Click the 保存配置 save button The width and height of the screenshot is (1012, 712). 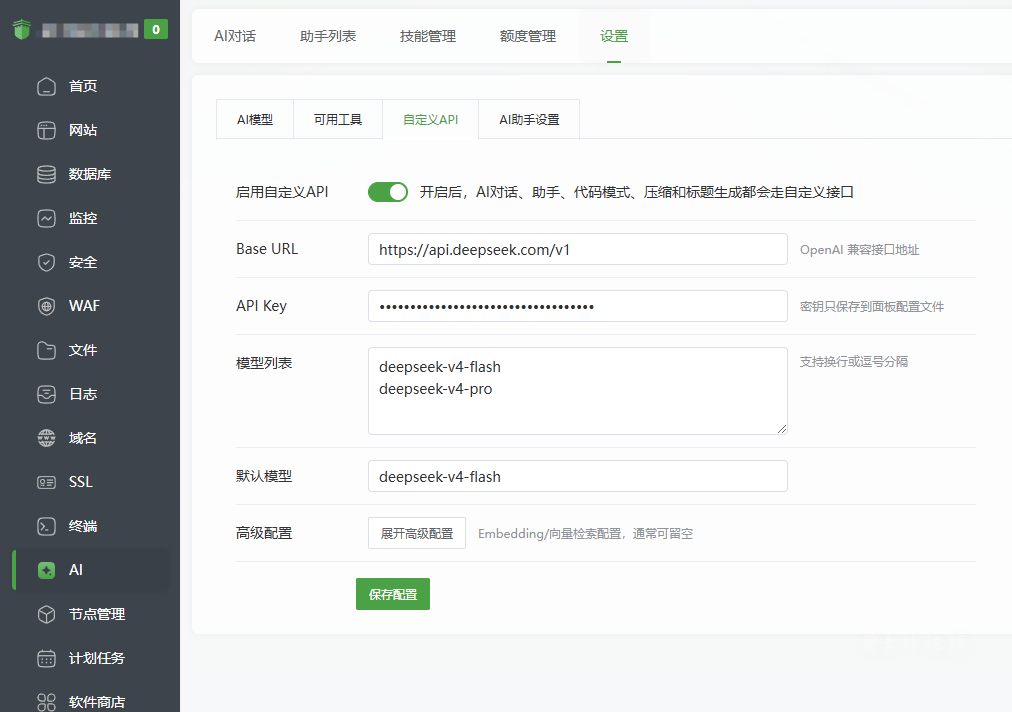[393, 594]
